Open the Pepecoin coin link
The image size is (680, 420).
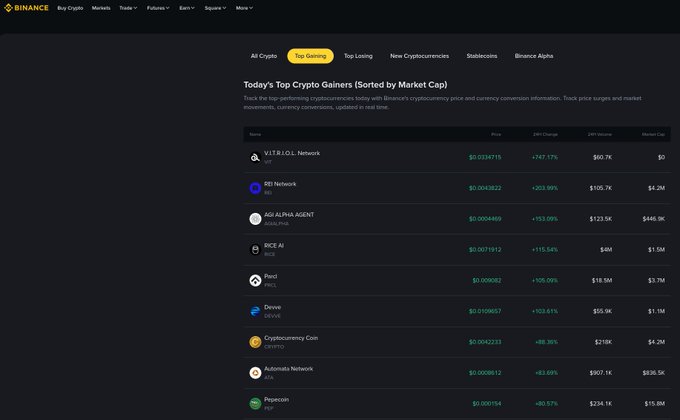coord(276,400)
